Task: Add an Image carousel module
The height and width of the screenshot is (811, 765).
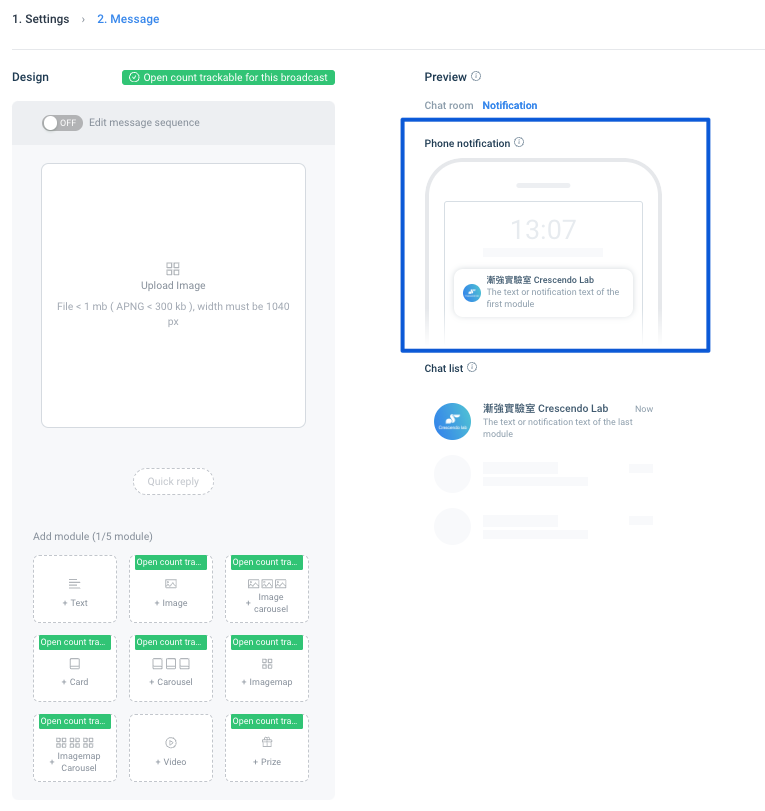Action: pyautogui.click(x=267, y=592)
